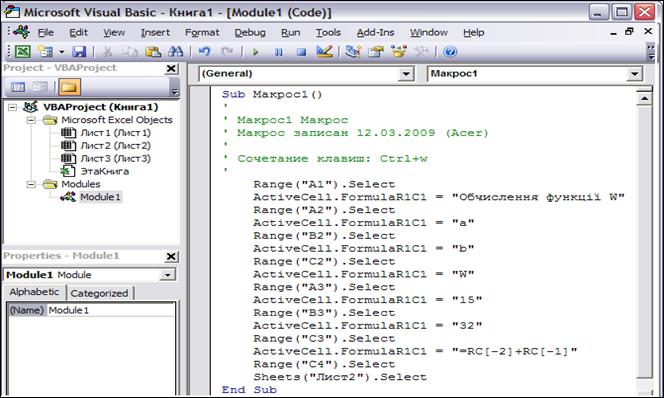This screenshot has height=398, width=664.
Task: Click the code window scroll up arrow
Action: coord(644,99)
